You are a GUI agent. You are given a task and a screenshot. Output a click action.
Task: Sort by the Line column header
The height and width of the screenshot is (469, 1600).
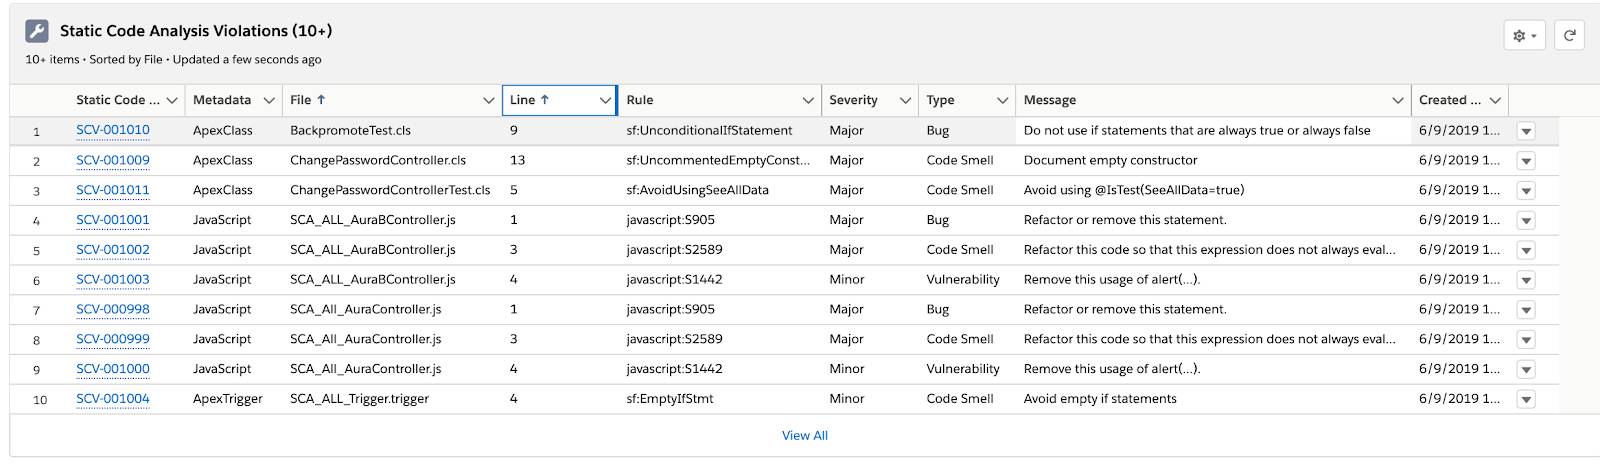coord(529,100)
